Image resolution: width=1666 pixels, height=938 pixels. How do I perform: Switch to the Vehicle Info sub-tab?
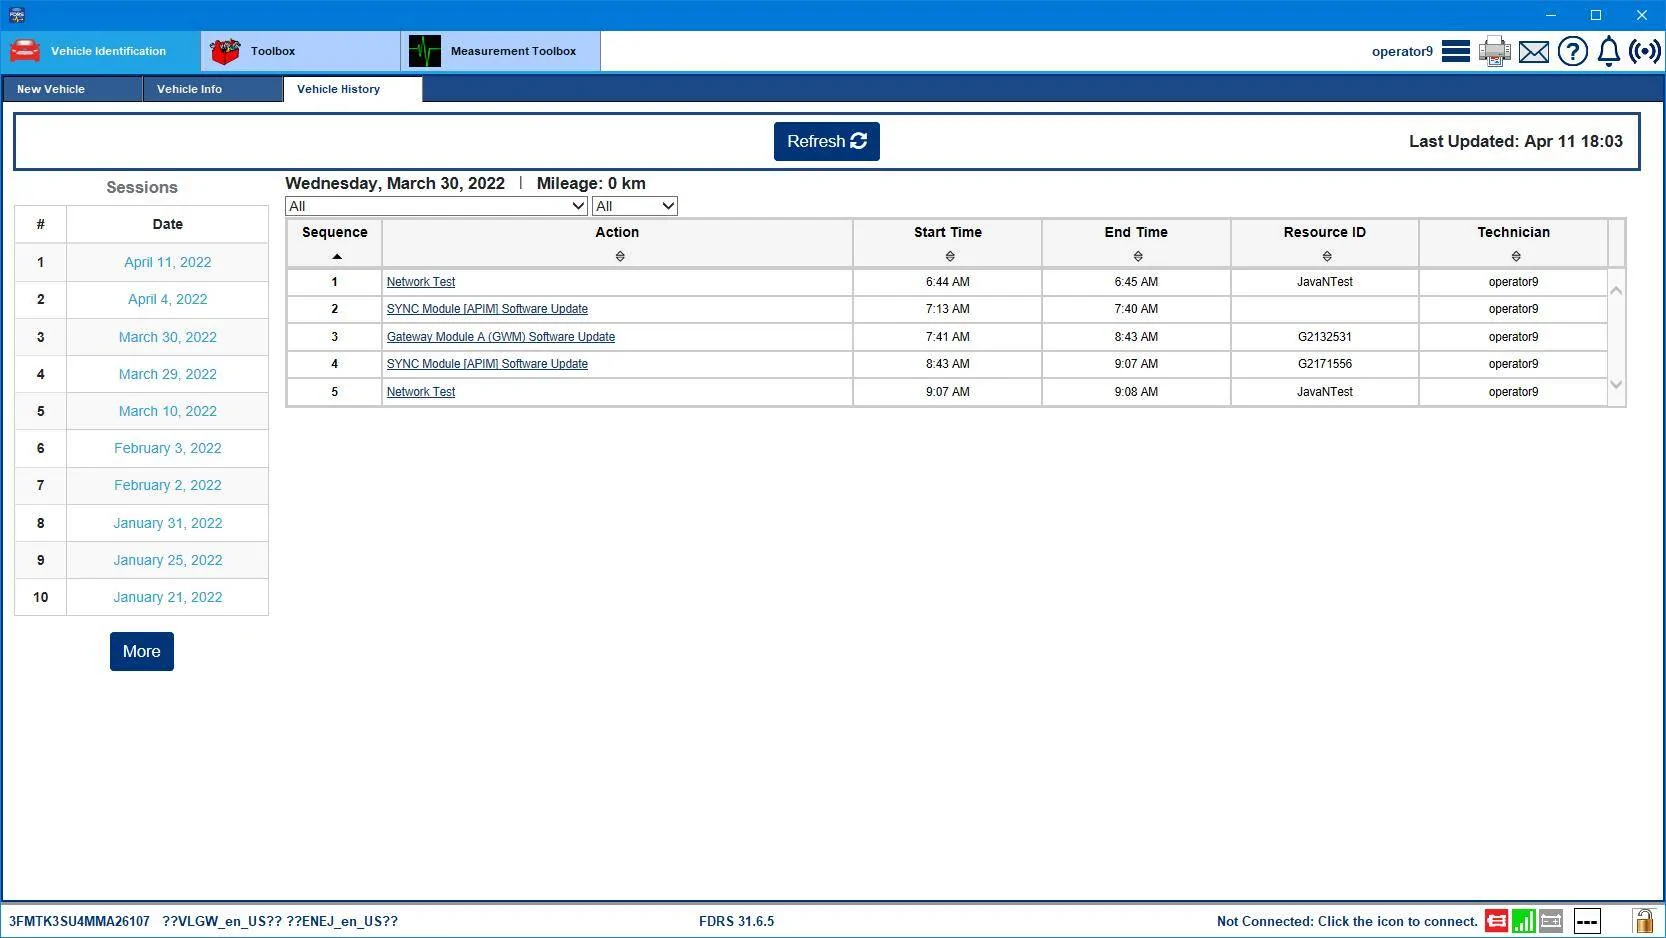click(x=213, y=89)
